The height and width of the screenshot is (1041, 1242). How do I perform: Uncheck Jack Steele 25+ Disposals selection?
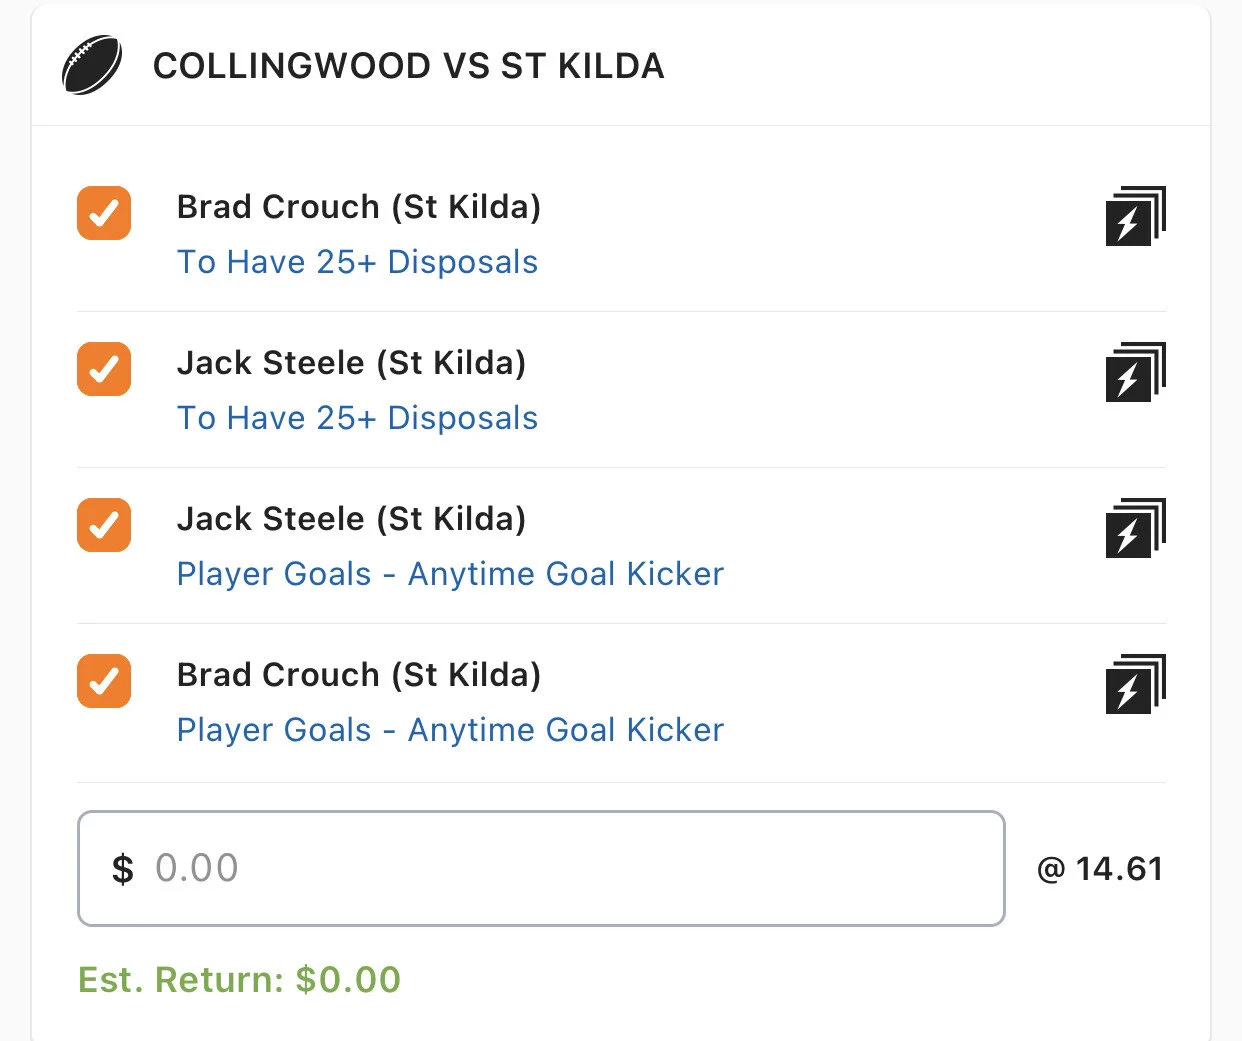click(x=104, y=369)
